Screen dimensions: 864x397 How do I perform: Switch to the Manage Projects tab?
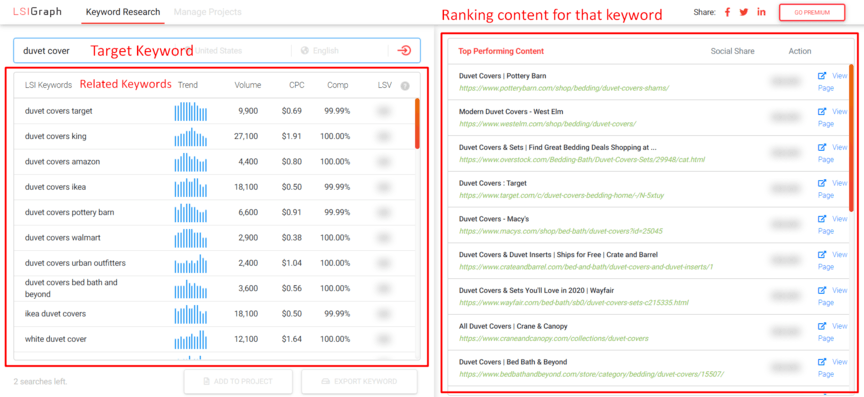(x=207, y=12)
